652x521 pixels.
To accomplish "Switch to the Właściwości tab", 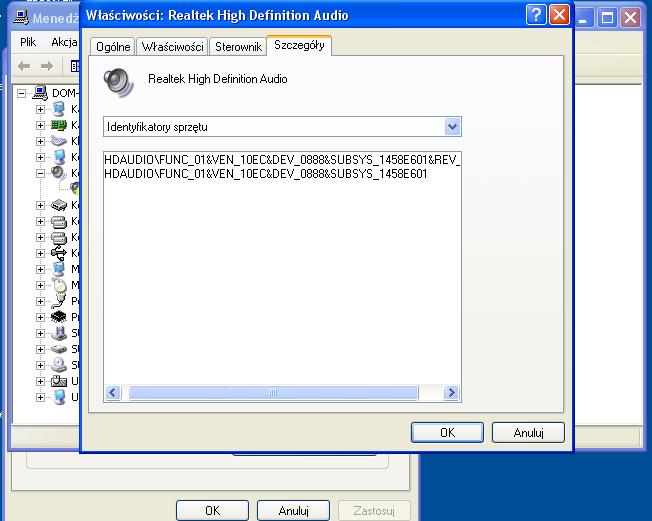I will [x=172, y=47].
